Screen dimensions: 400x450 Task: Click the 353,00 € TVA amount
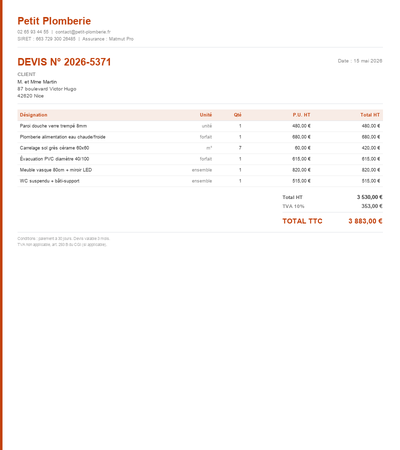coord(372,206)
